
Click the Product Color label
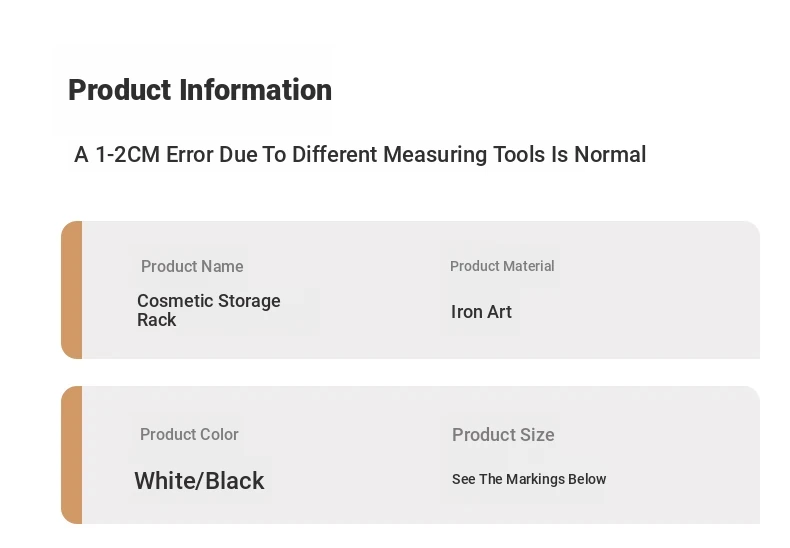tap(189, 434)
